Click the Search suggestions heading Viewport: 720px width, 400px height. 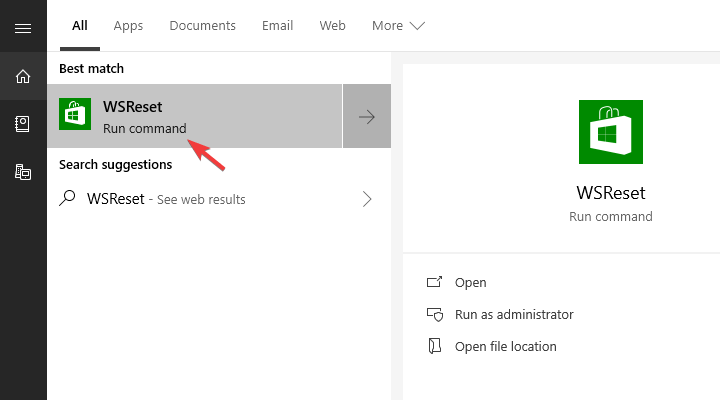click(x=116, y=164)
